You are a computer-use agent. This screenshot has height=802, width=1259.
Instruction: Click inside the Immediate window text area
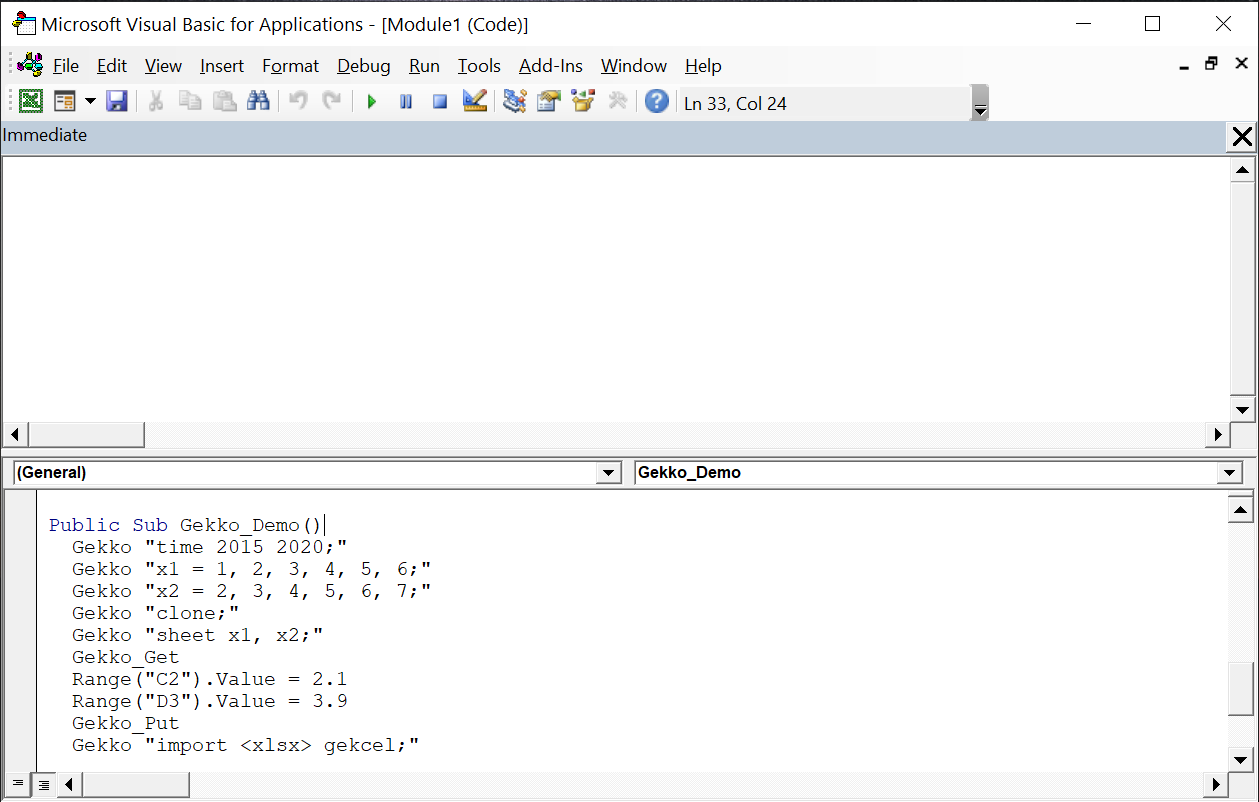tap(615, 290)
